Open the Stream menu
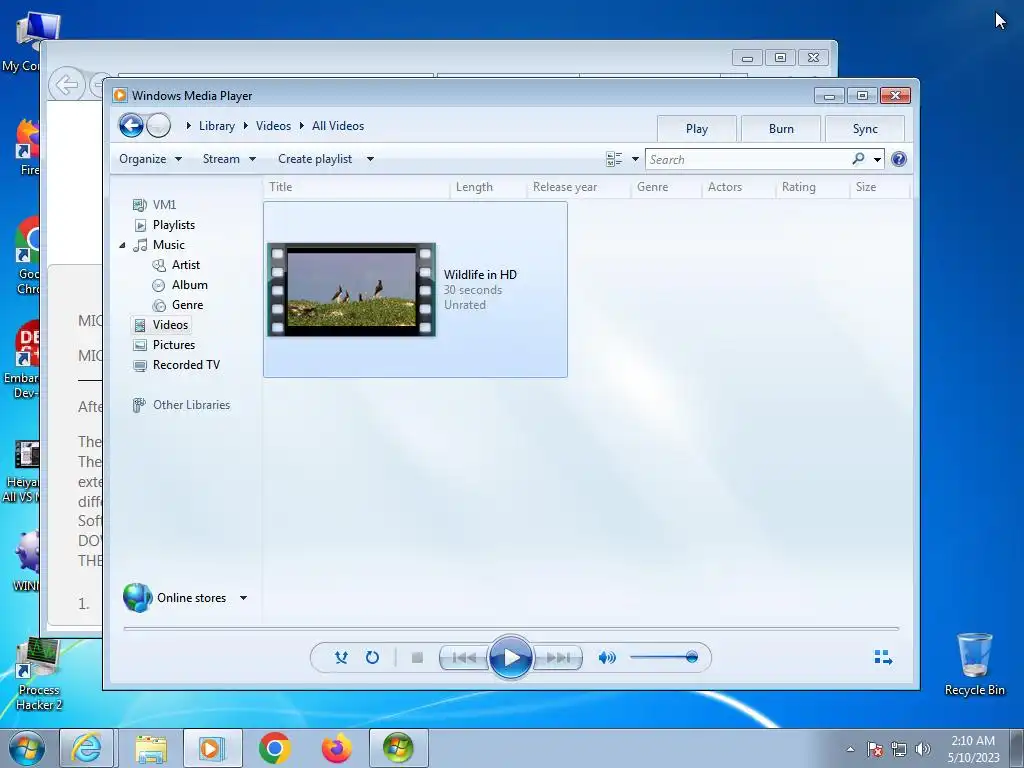 click(229, 159)
